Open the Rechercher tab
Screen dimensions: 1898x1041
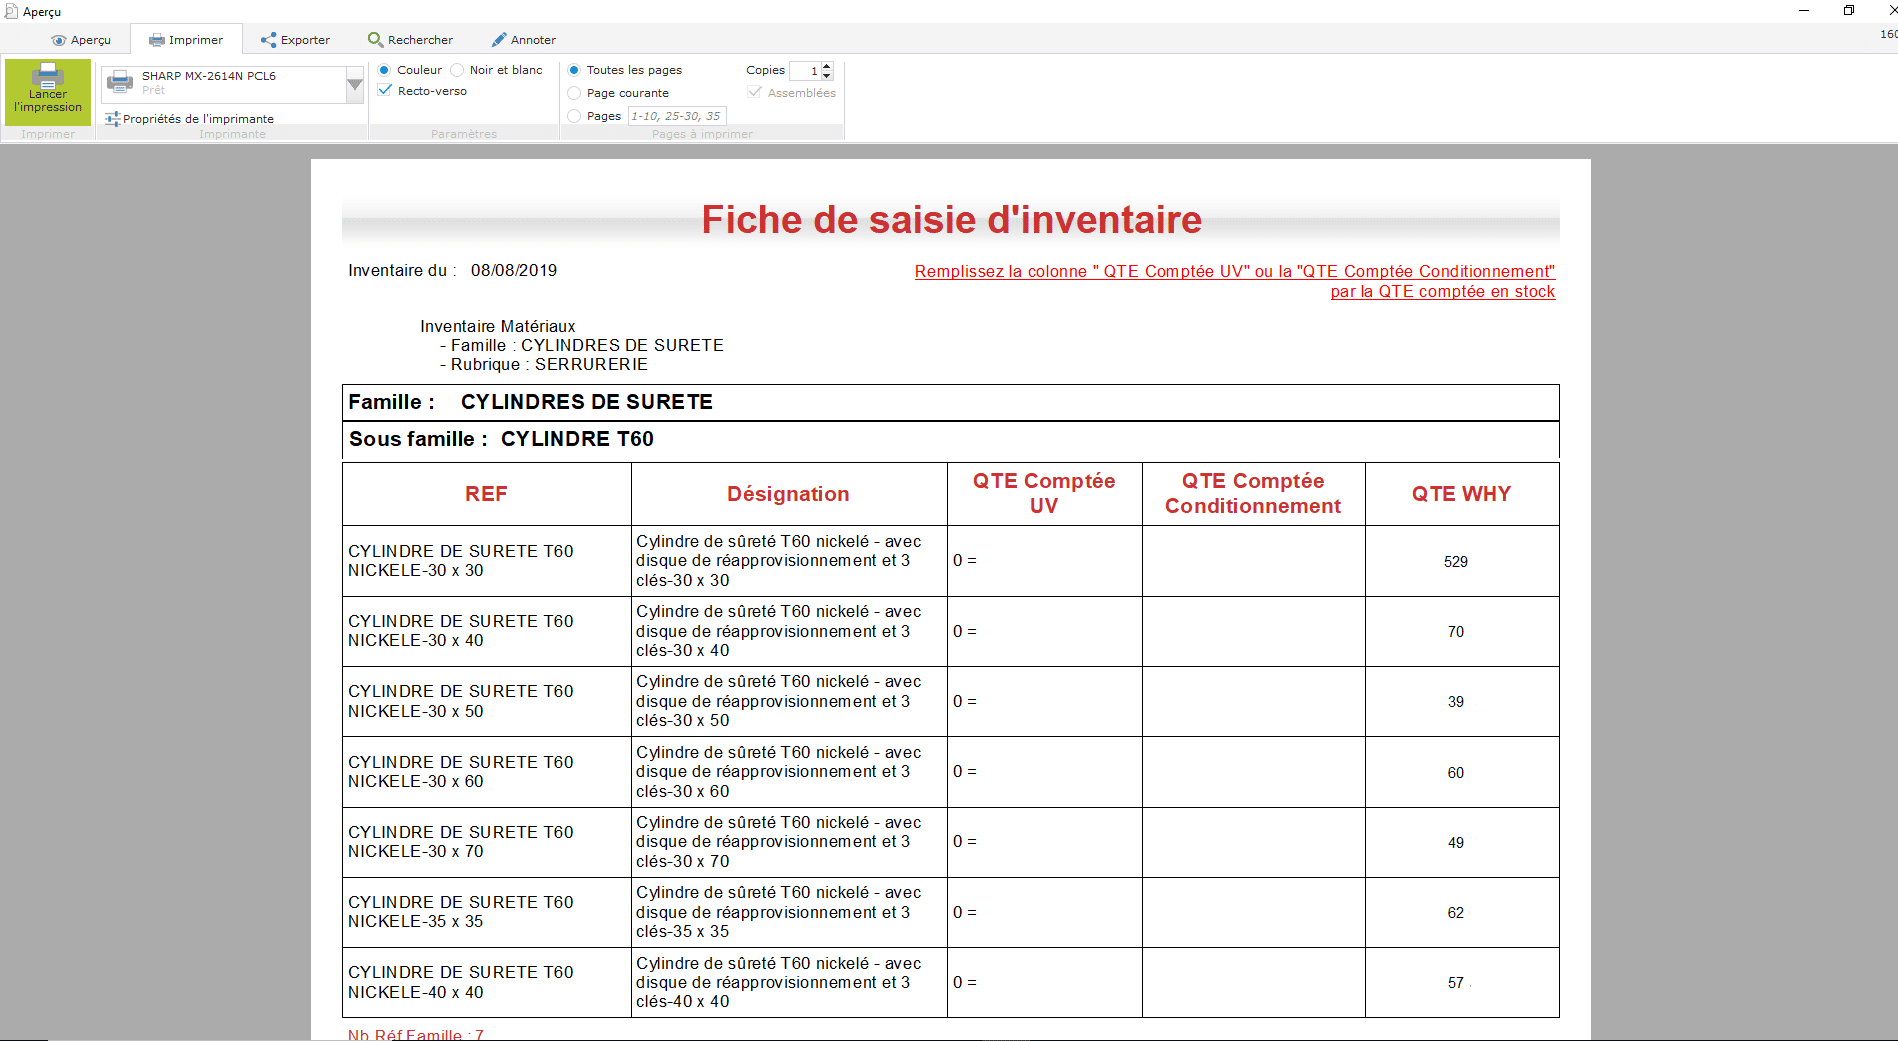tap(410, 40)
